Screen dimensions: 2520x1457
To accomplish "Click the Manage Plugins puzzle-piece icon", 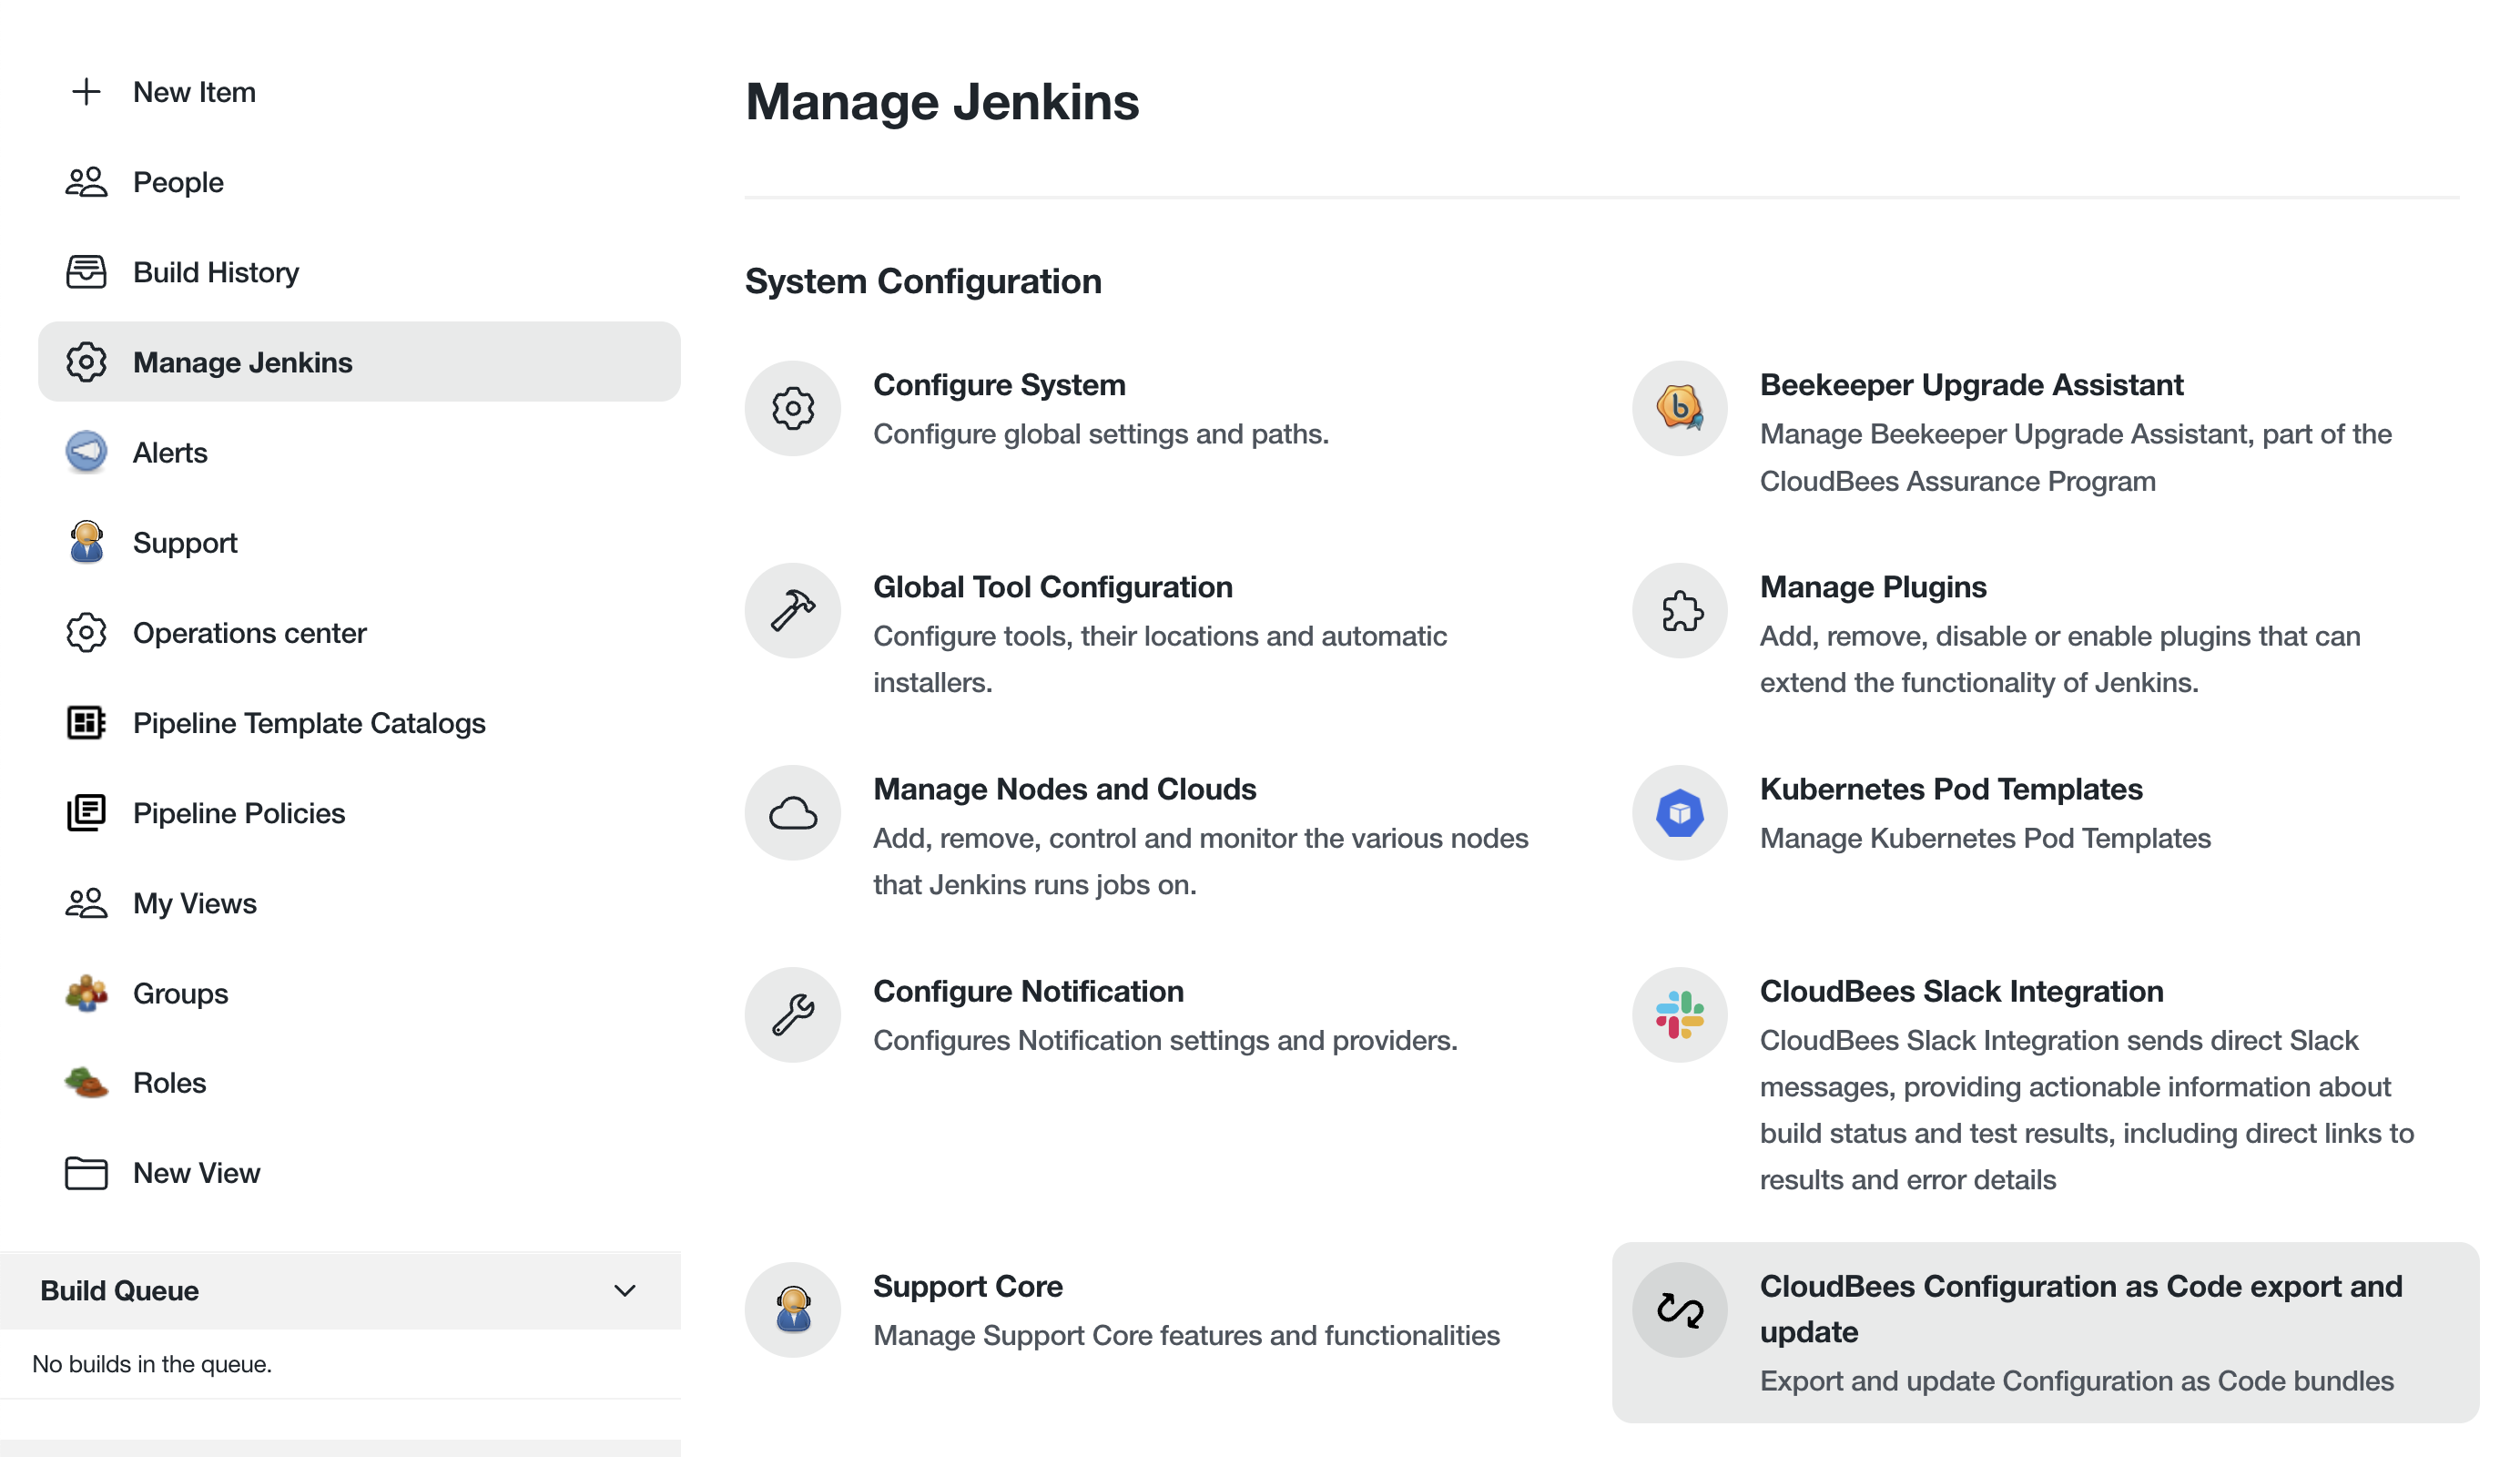I will click(x=1679, y=609).
